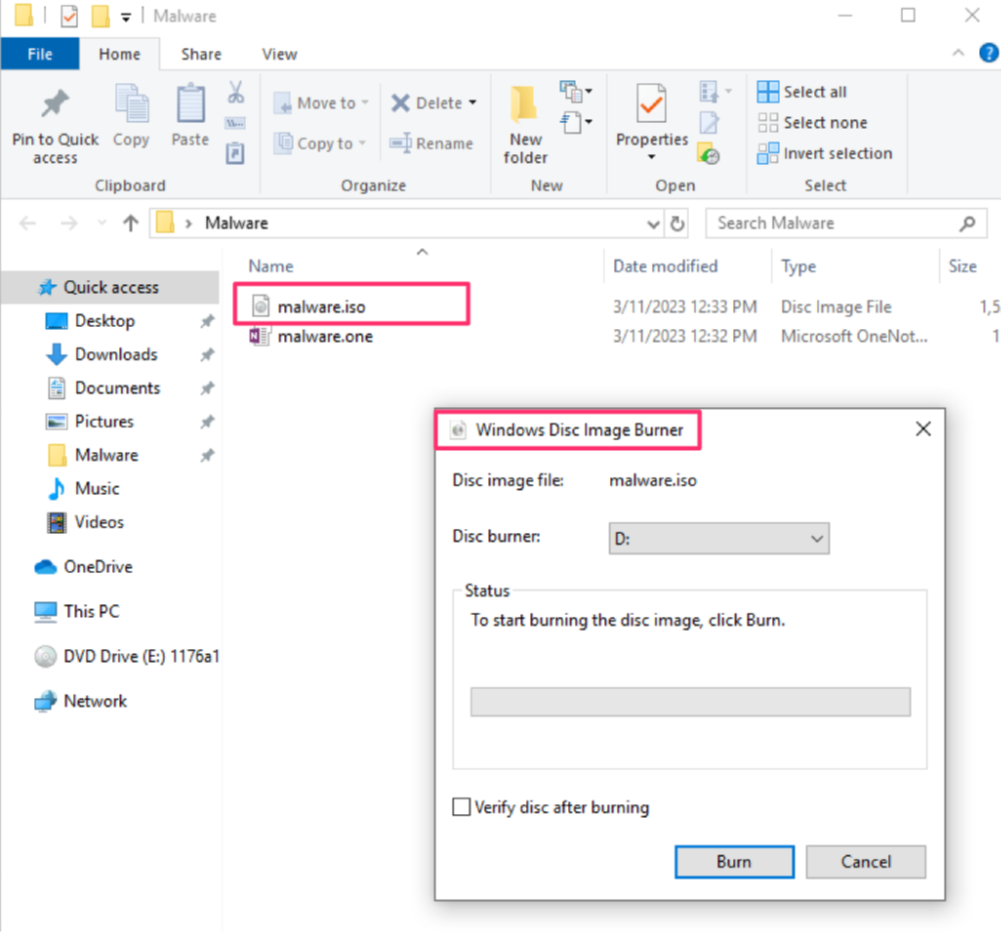Click the Rename button
The image size is (1001, 933).
(x=432, y=143)
